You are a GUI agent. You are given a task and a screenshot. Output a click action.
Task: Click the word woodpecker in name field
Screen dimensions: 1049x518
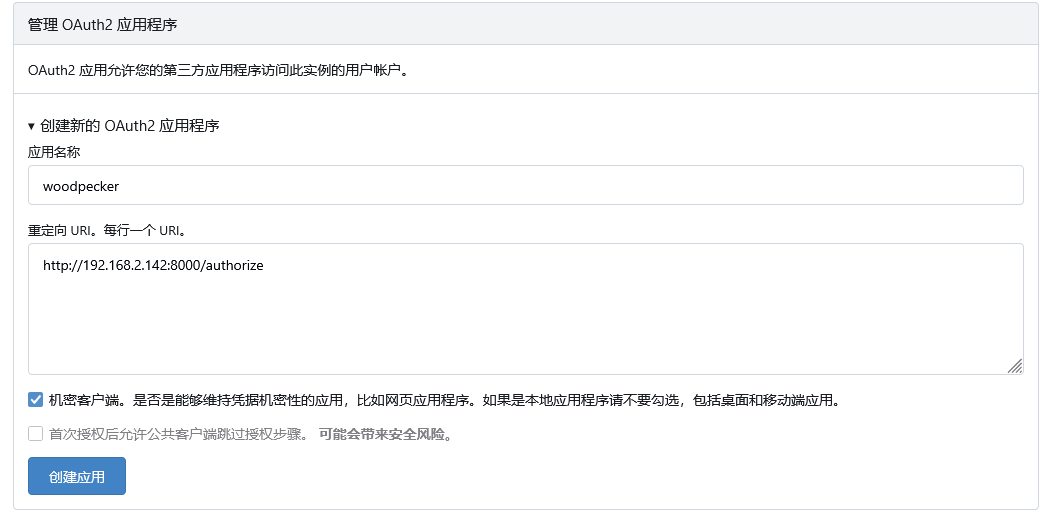tap(81, 186)
